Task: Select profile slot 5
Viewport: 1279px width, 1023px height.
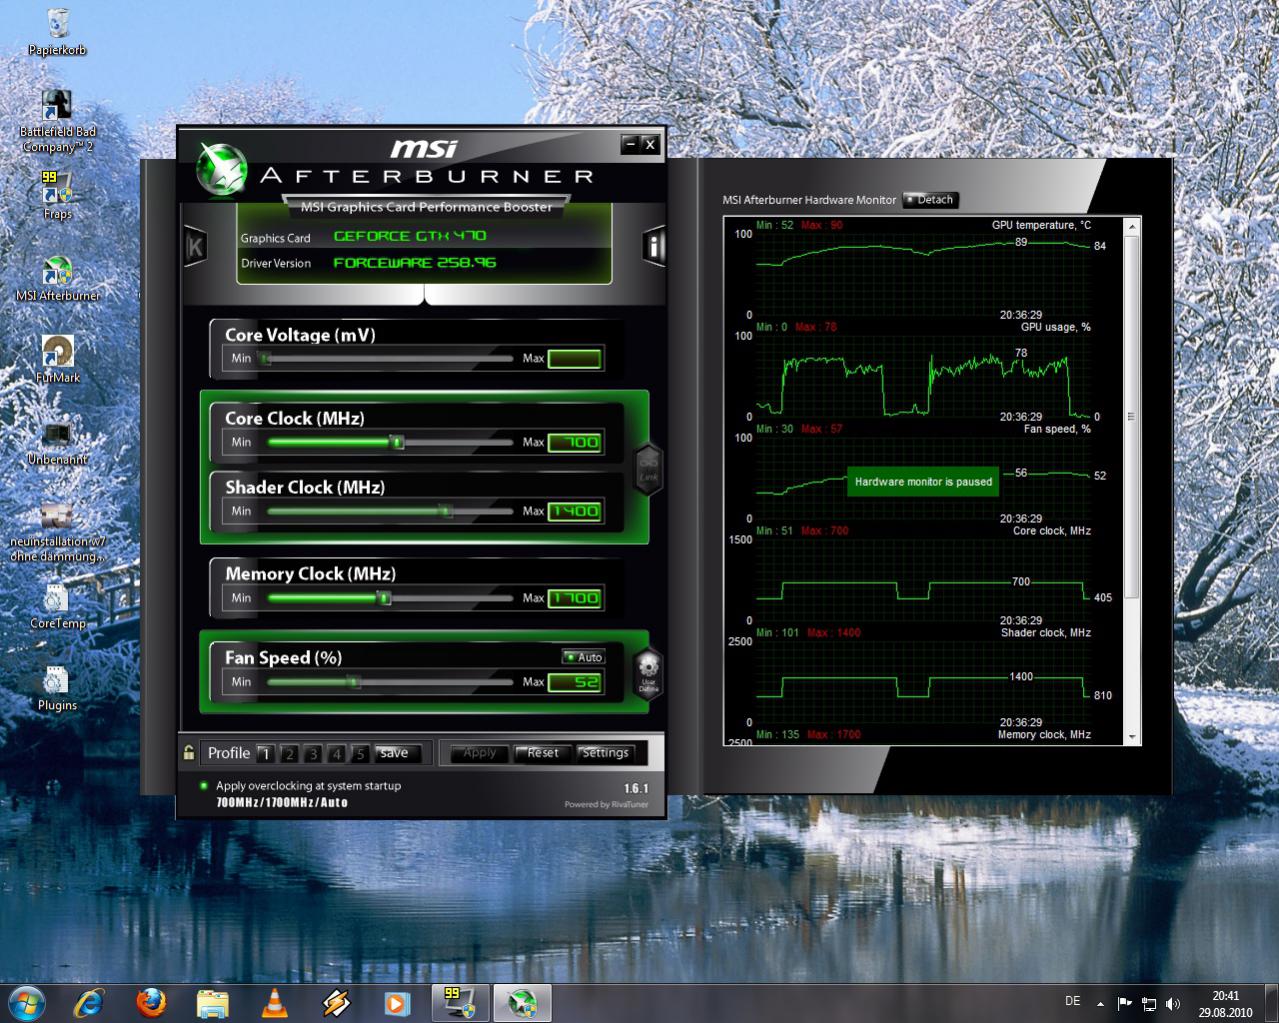Action: 360,754
